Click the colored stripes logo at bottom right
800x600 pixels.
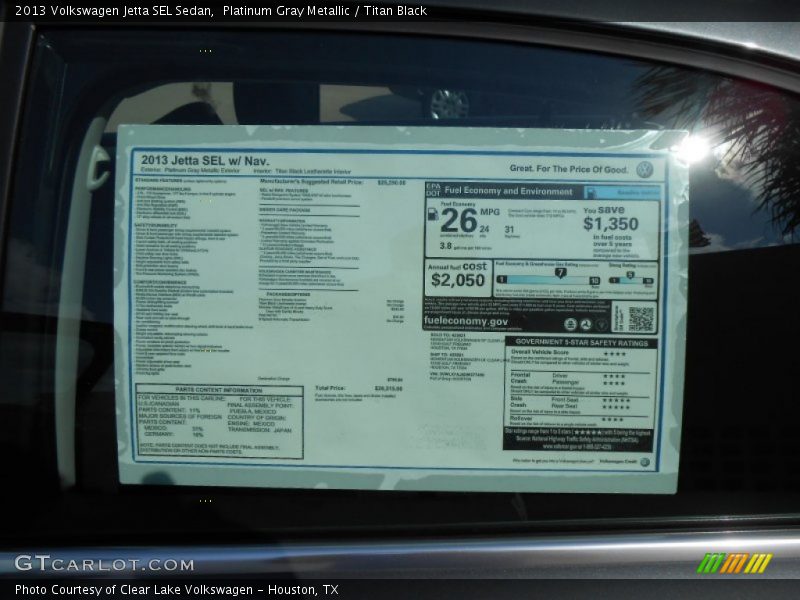tap(734, 563)
